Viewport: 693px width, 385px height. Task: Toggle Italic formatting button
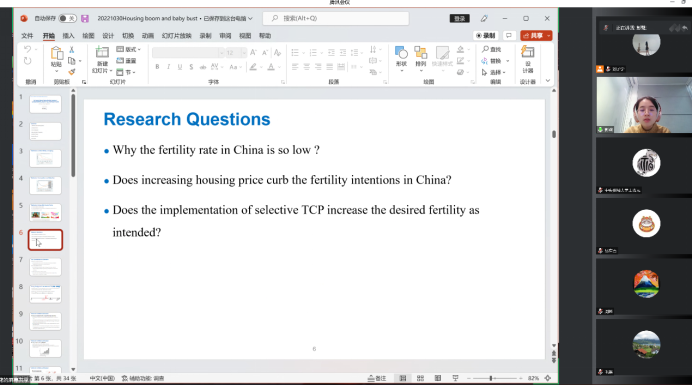pyautogui.click(x=168, y=67)
